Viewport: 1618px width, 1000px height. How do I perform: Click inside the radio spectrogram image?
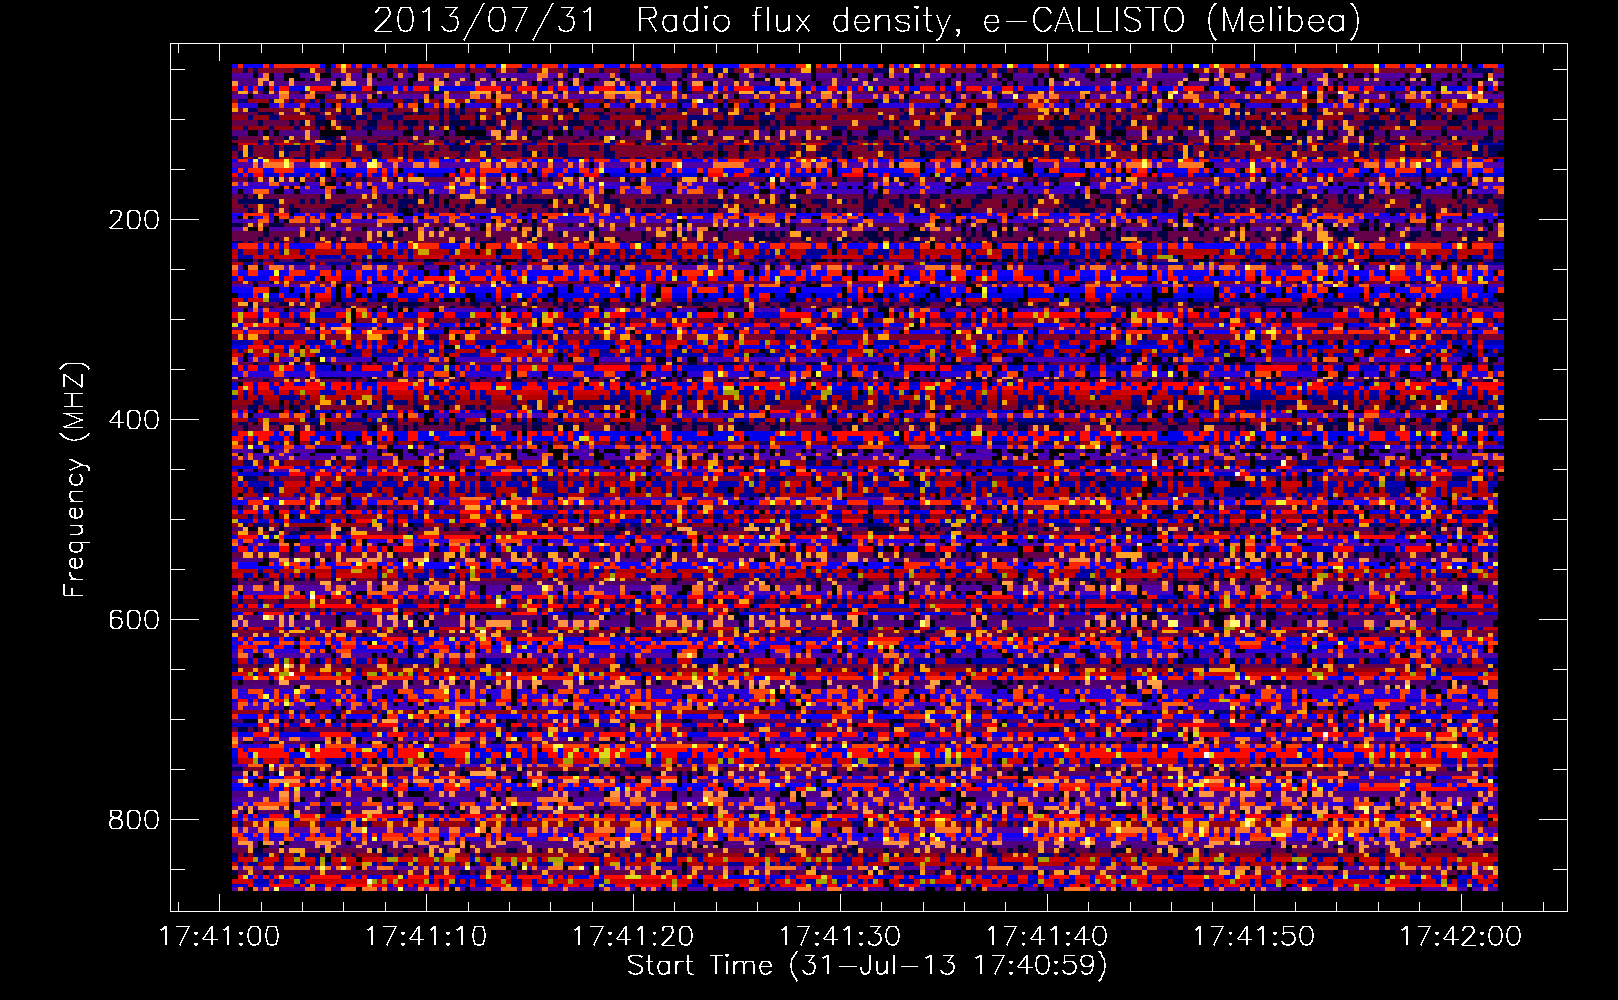tap(867, 477)
